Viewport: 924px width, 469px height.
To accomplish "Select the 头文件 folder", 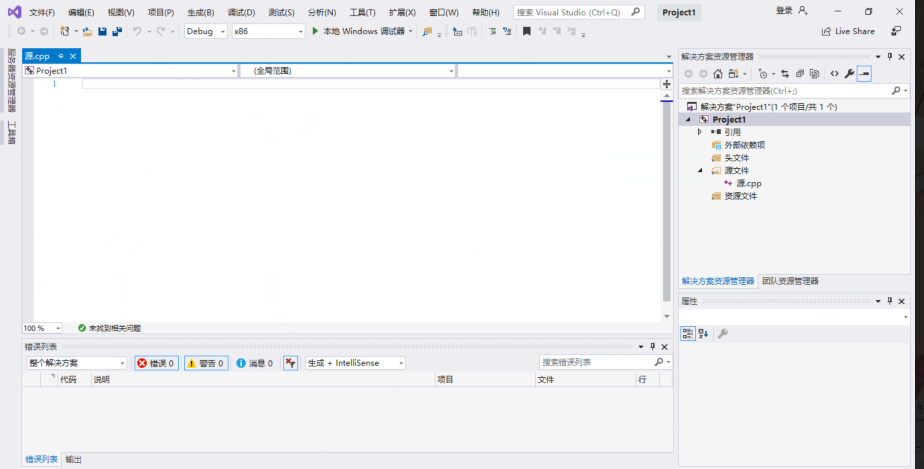I will pyautogui.click(x=737, y=158).
